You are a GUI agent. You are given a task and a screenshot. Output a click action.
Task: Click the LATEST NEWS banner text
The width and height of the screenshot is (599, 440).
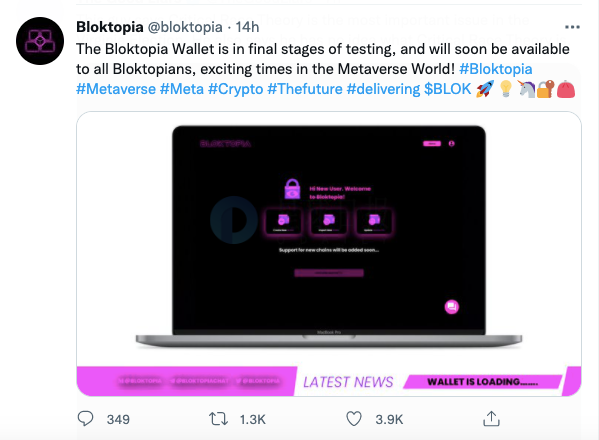348,382
